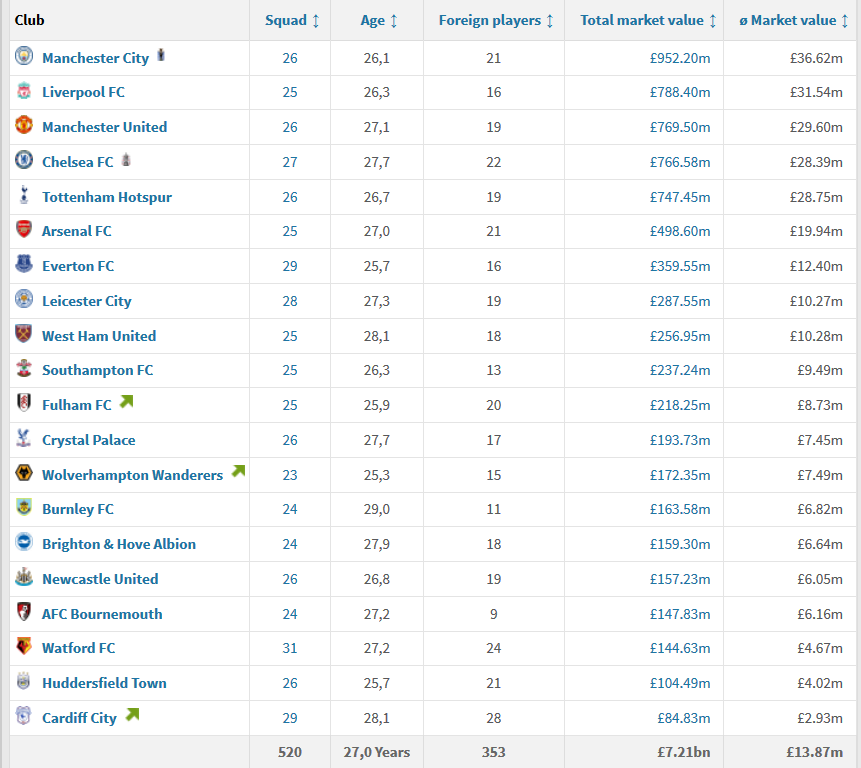The height and width of the screenshot is (768, 861).
Task: Sort table by Total market value
Action: (648, 20)
